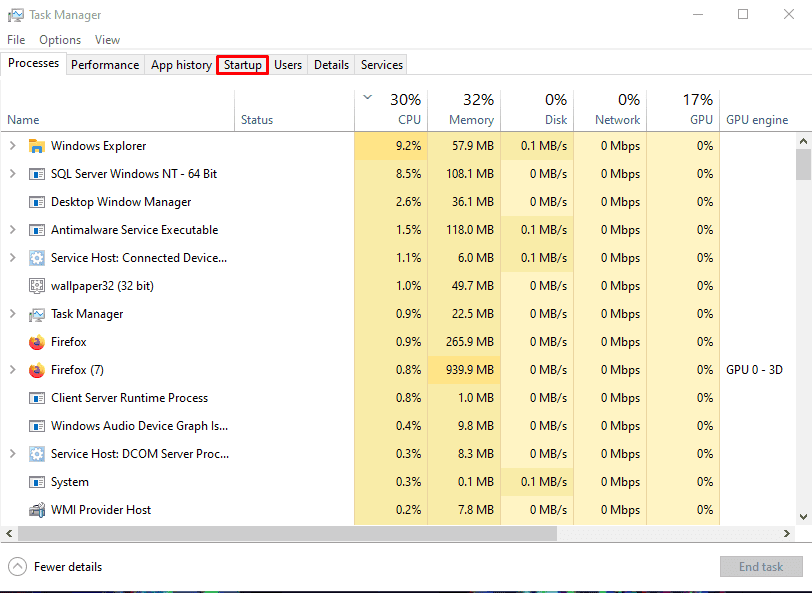Expand the SQL Server Windows NT row
Image resolution: width=812 pixels, height=593 pixels.
tap(12, 174)
